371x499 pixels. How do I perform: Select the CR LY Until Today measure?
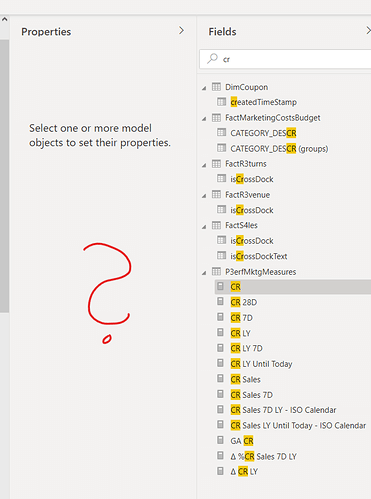click(x=261, y=364)
